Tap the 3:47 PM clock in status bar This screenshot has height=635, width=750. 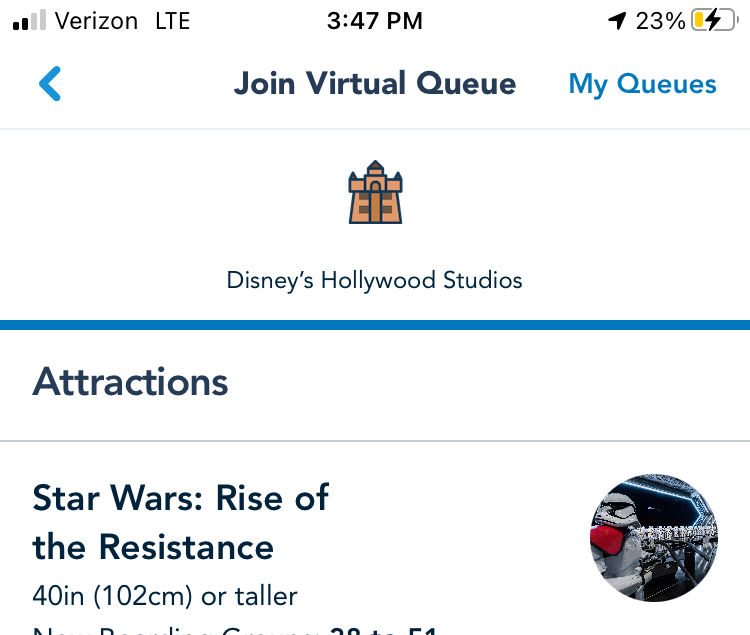click(x=375, y=20)
